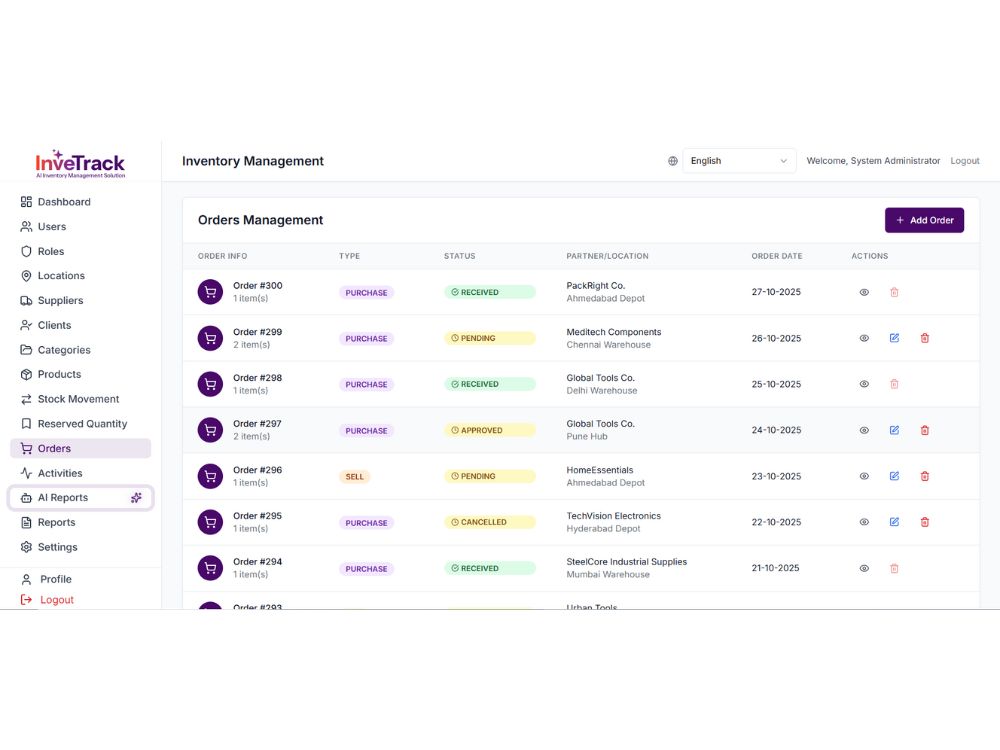Click the Add Order button
This screenshot has width=1000, height=750.
924,220
